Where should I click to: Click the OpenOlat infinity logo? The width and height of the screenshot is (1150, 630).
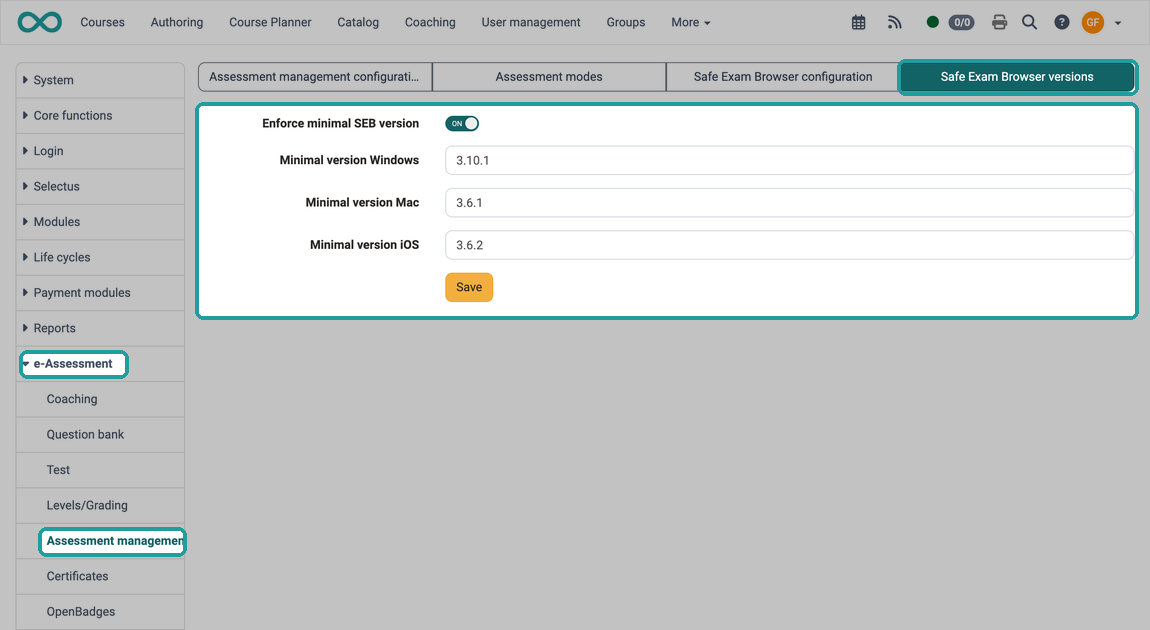(40, 22)
